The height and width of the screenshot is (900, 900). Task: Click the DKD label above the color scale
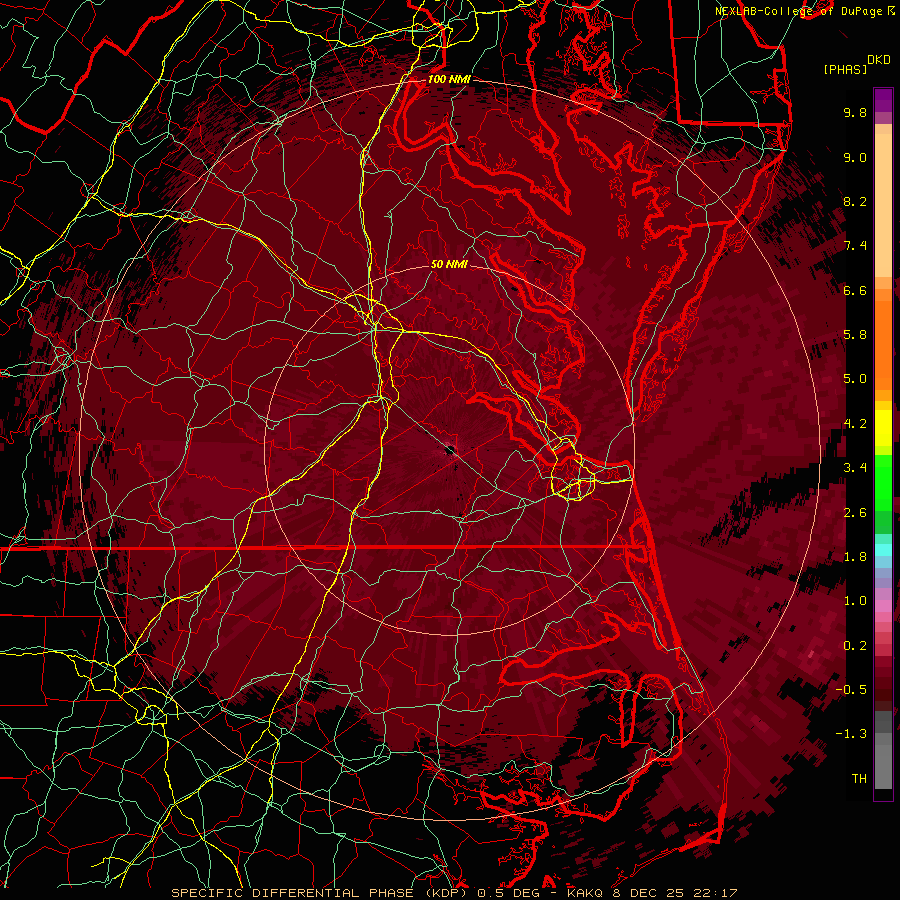click(878, 60)
